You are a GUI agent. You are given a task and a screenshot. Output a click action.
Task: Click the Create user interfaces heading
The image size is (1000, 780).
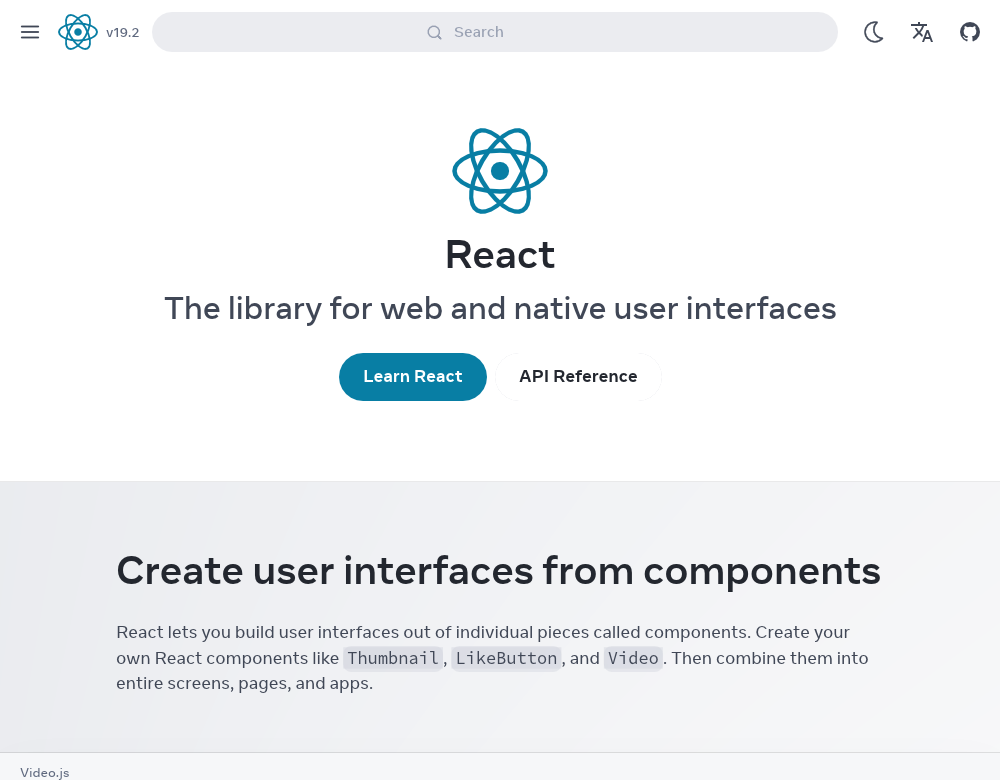(498, 571)
